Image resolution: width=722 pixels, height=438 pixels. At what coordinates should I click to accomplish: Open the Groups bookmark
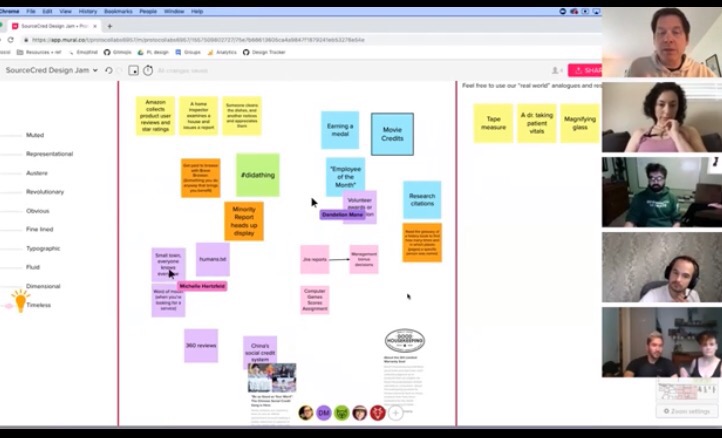pyautogui.click(x=188, y=53)
